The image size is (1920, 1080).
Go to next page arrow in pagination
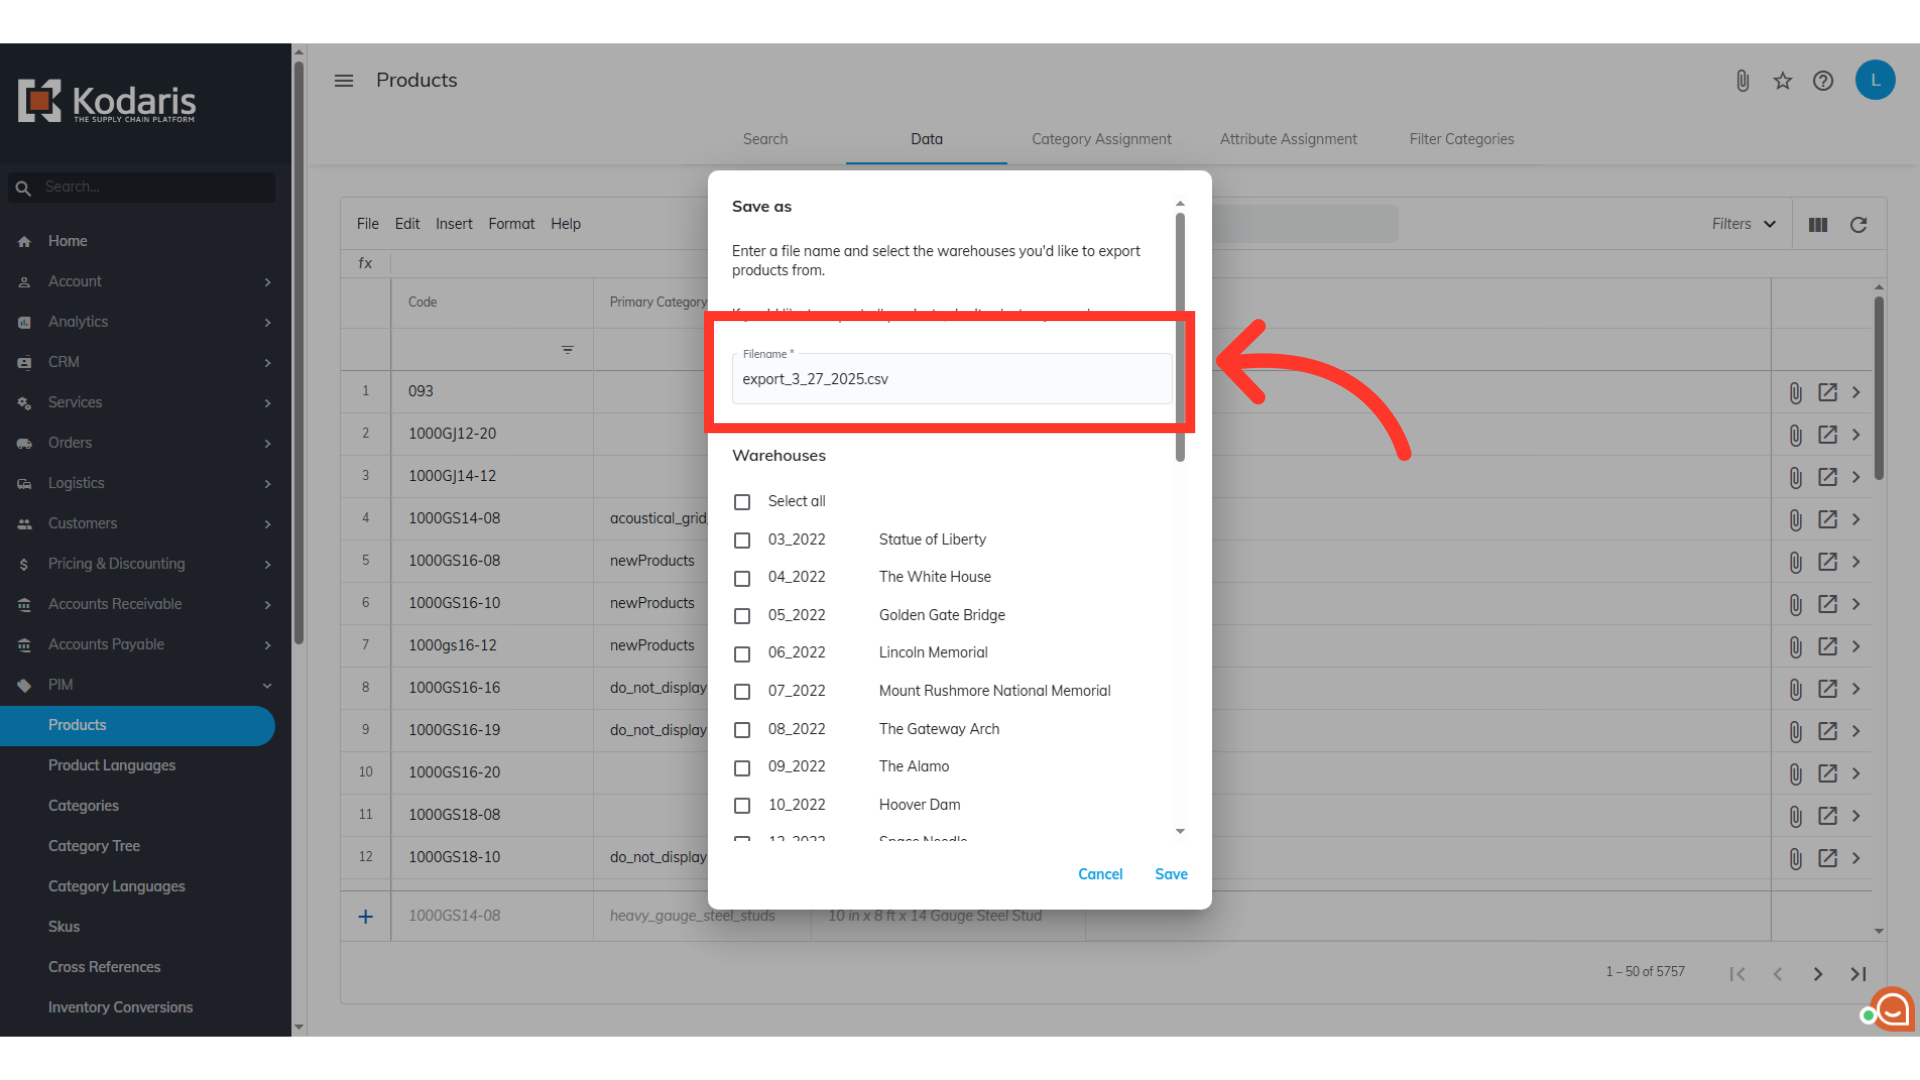click(1818, 974)
